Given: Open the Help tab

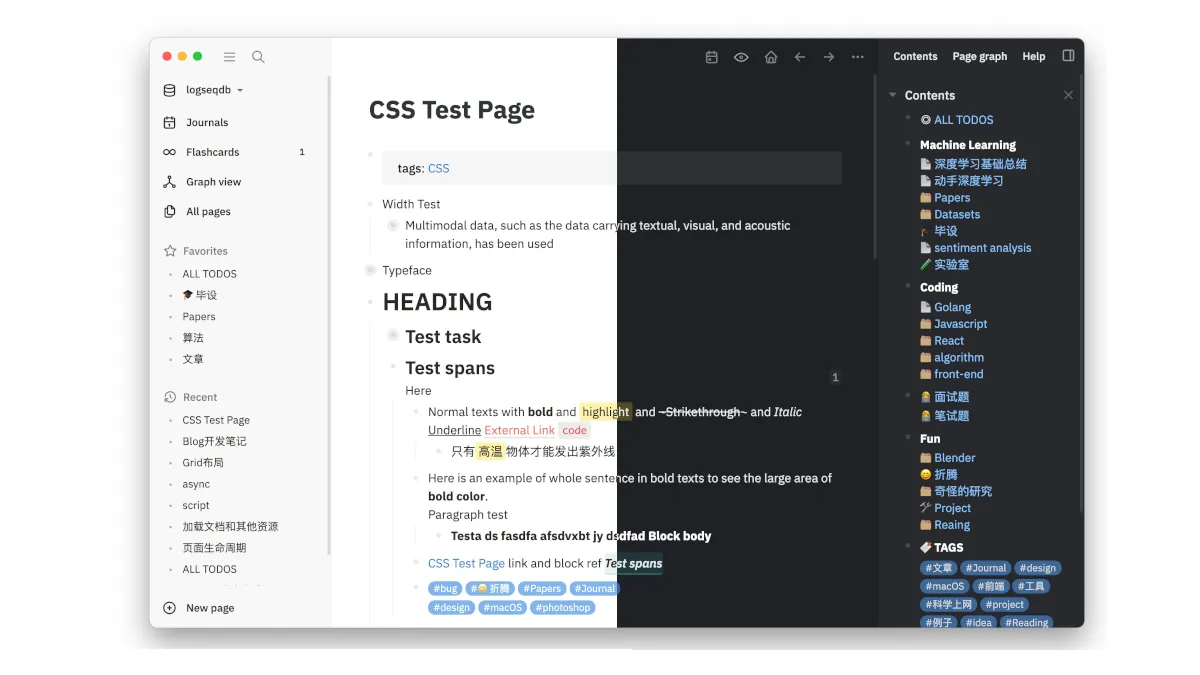Looking at the screenshot, I should (1034, 57).
